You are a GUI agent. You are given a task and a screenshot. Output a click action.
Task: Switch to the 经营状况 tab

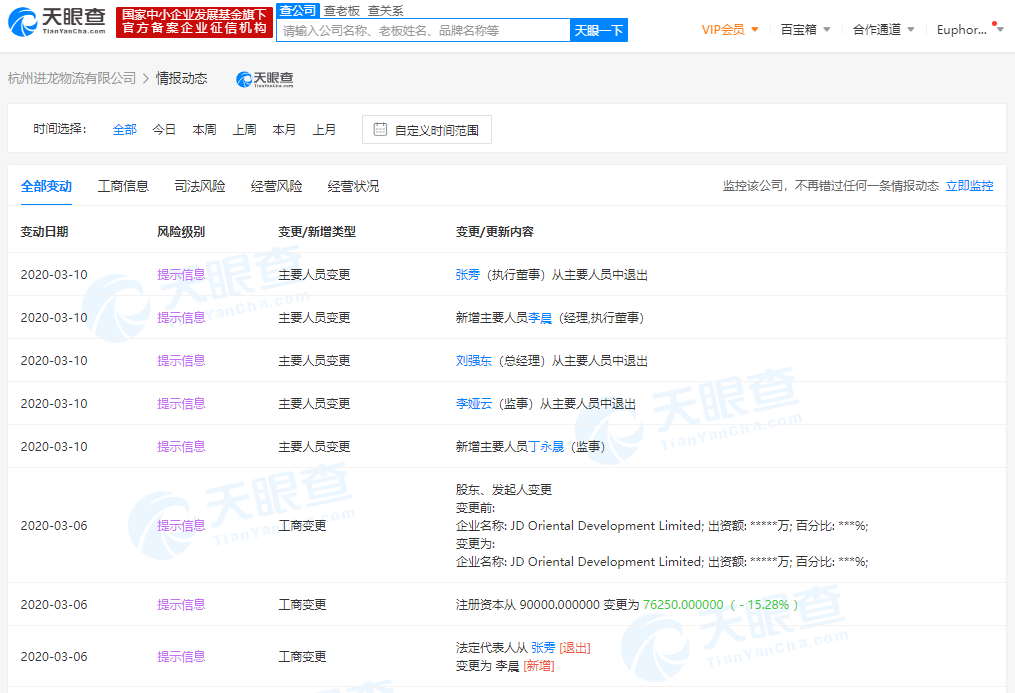tap(356, 185)
